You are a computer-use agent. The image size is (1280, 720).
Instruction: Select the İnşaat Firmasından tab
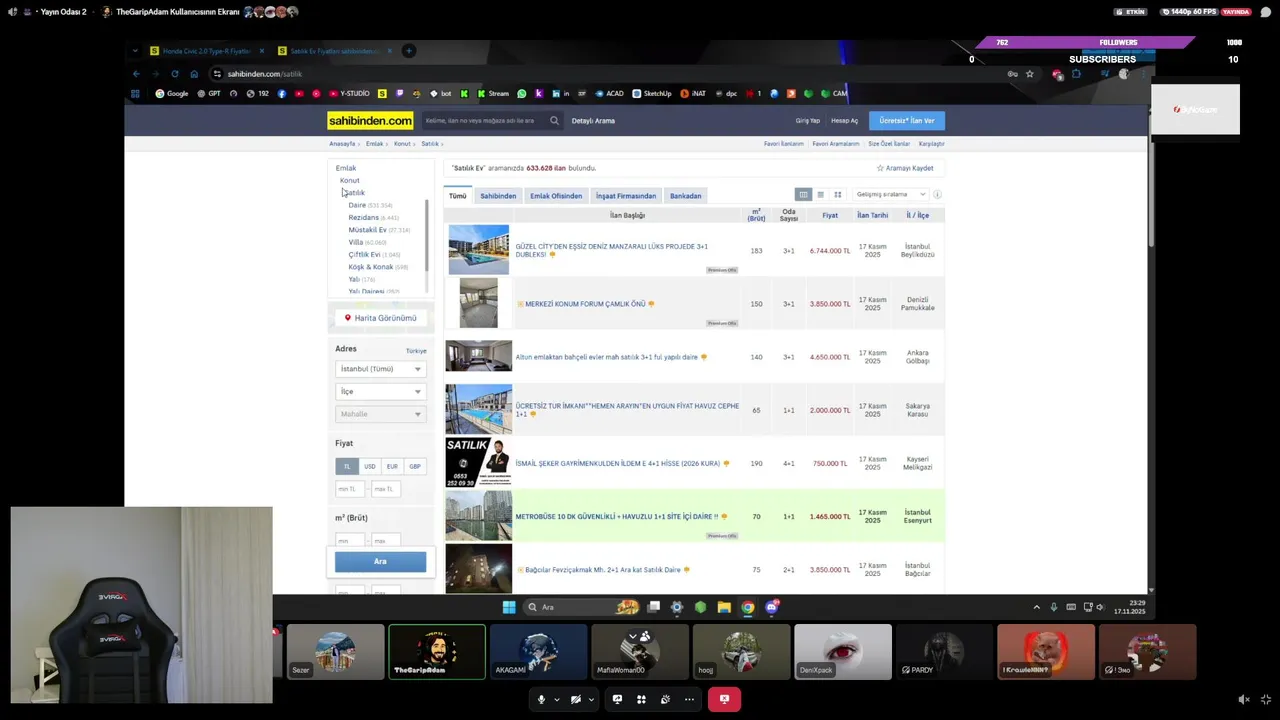626,196
